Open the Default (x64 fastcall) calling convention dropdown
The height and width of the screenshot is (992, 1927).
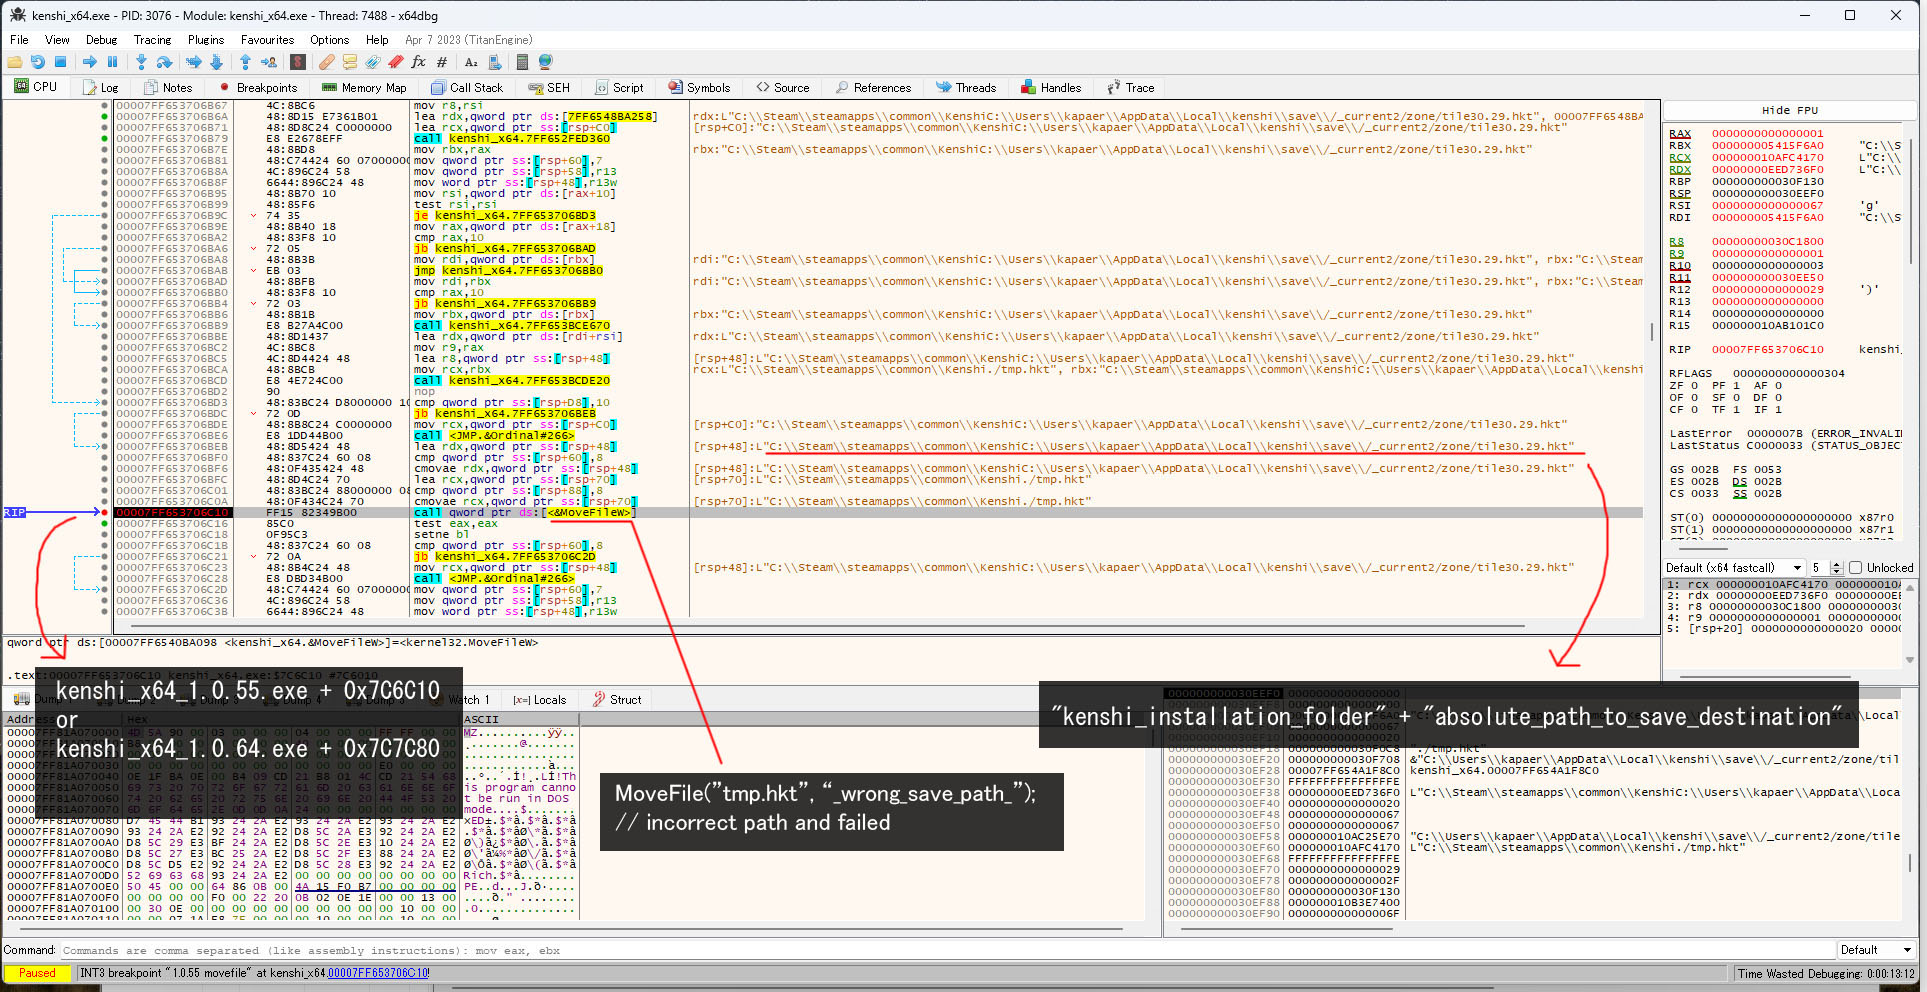[1734, 568]
